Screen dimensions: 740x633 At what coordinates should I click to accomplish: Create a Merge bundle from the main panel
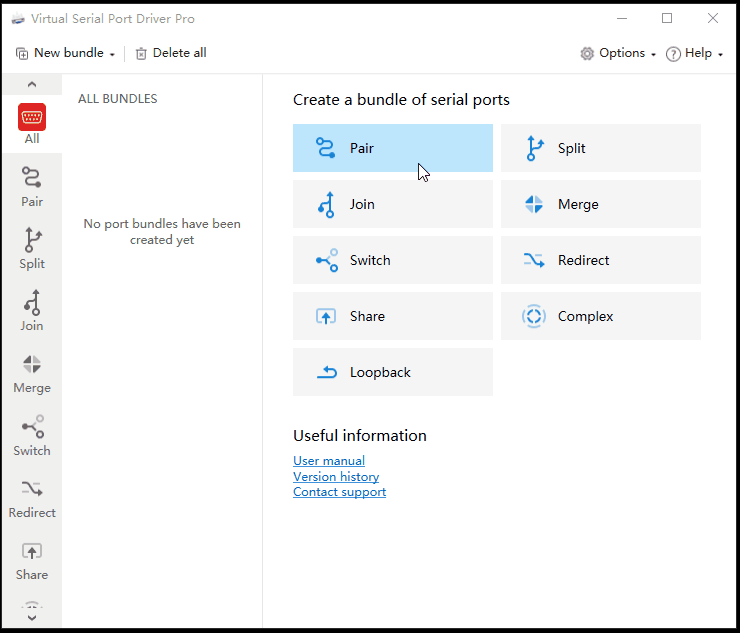(x=600, y=204)
